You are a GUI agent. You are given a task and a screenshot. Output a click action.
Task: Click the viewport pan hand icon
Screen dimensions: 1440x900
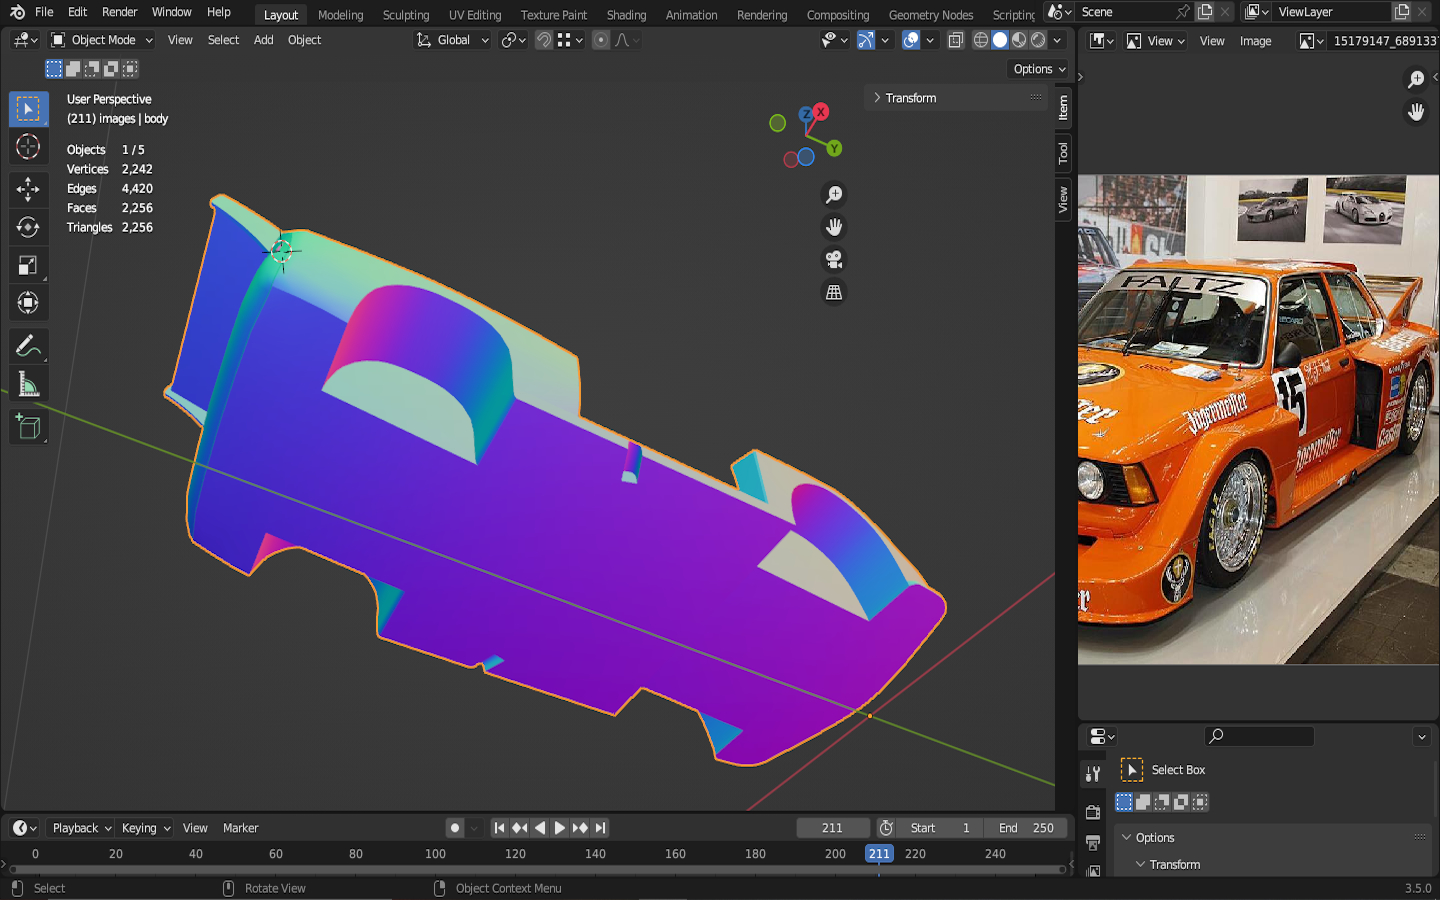pos(834,227)
